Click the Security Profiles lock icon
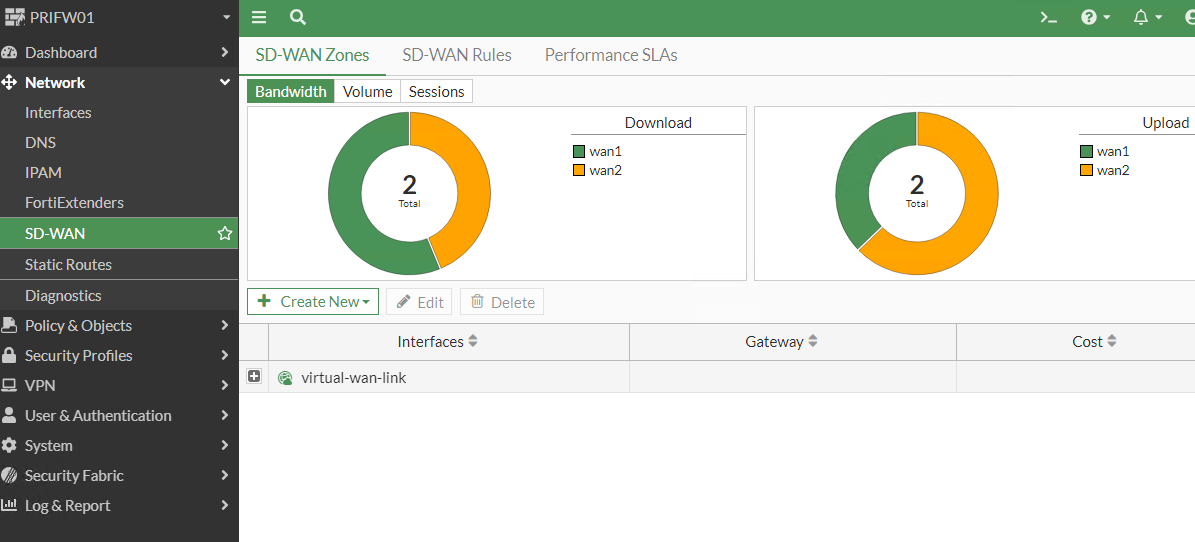1195x542 pixels. point(9,355)
